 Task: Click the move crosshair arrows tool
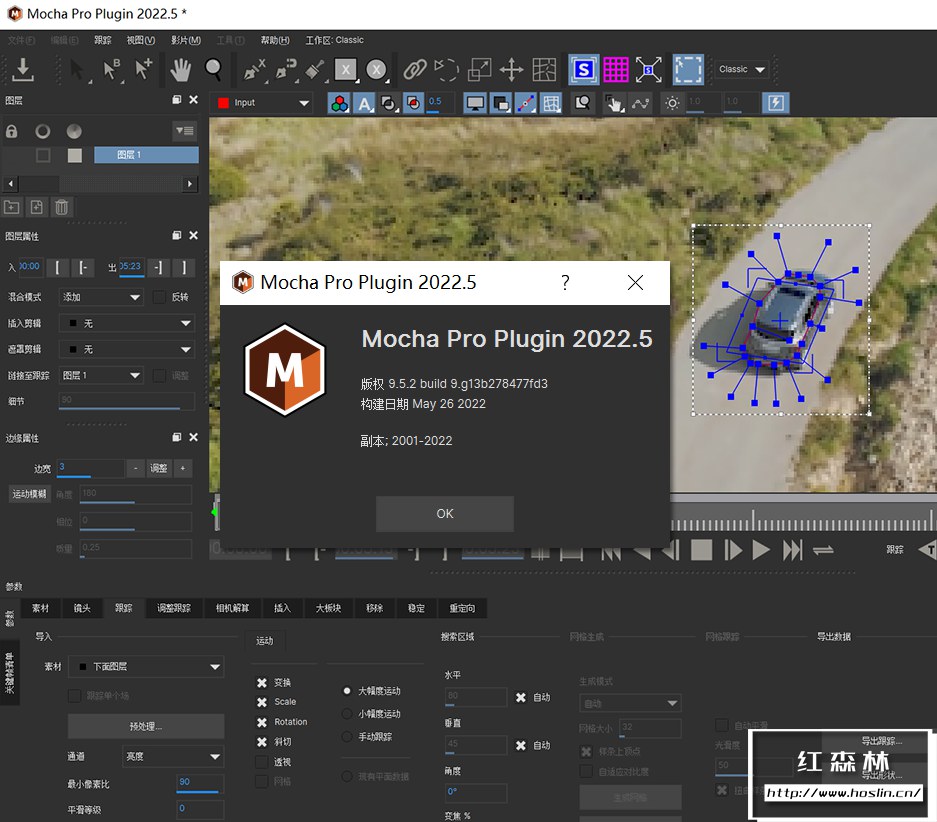coord(511,69)
